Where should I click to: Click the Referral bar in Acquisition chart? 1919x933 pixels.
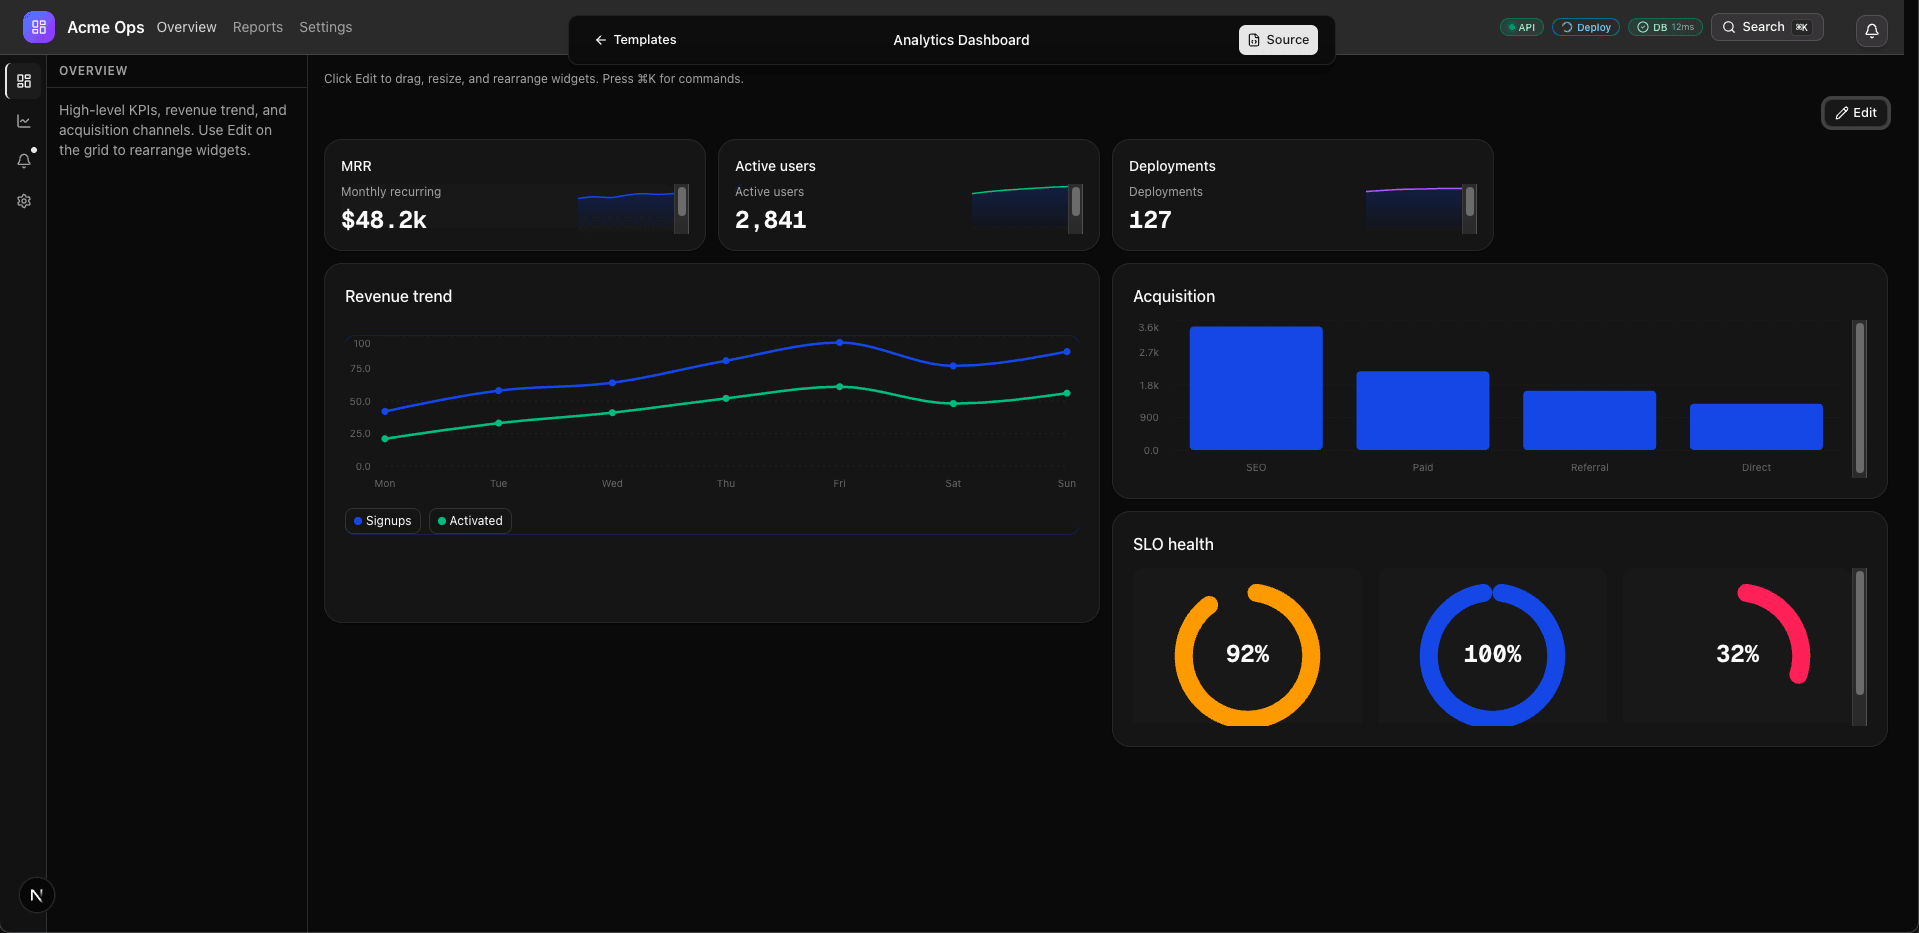(x=1589, y=421)
